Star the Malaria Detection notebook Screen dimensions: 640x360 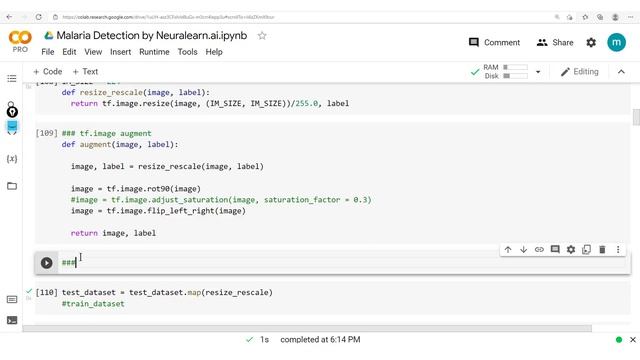tap(262, 36)
